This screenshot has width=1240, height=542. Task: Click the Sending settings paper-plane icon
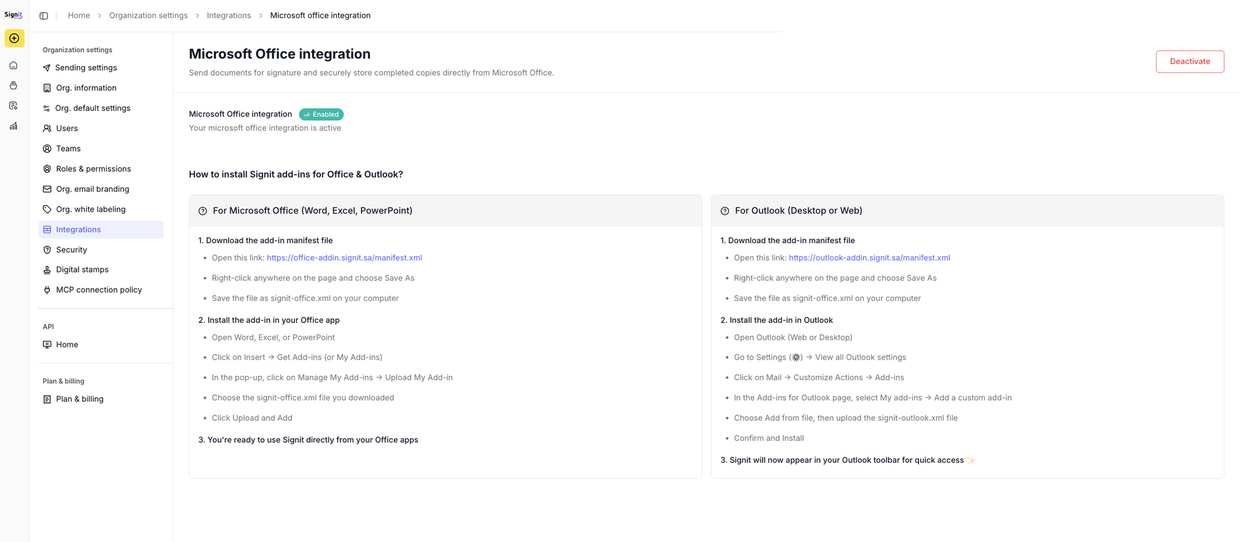pyautogui.click(x=47, y=68)
